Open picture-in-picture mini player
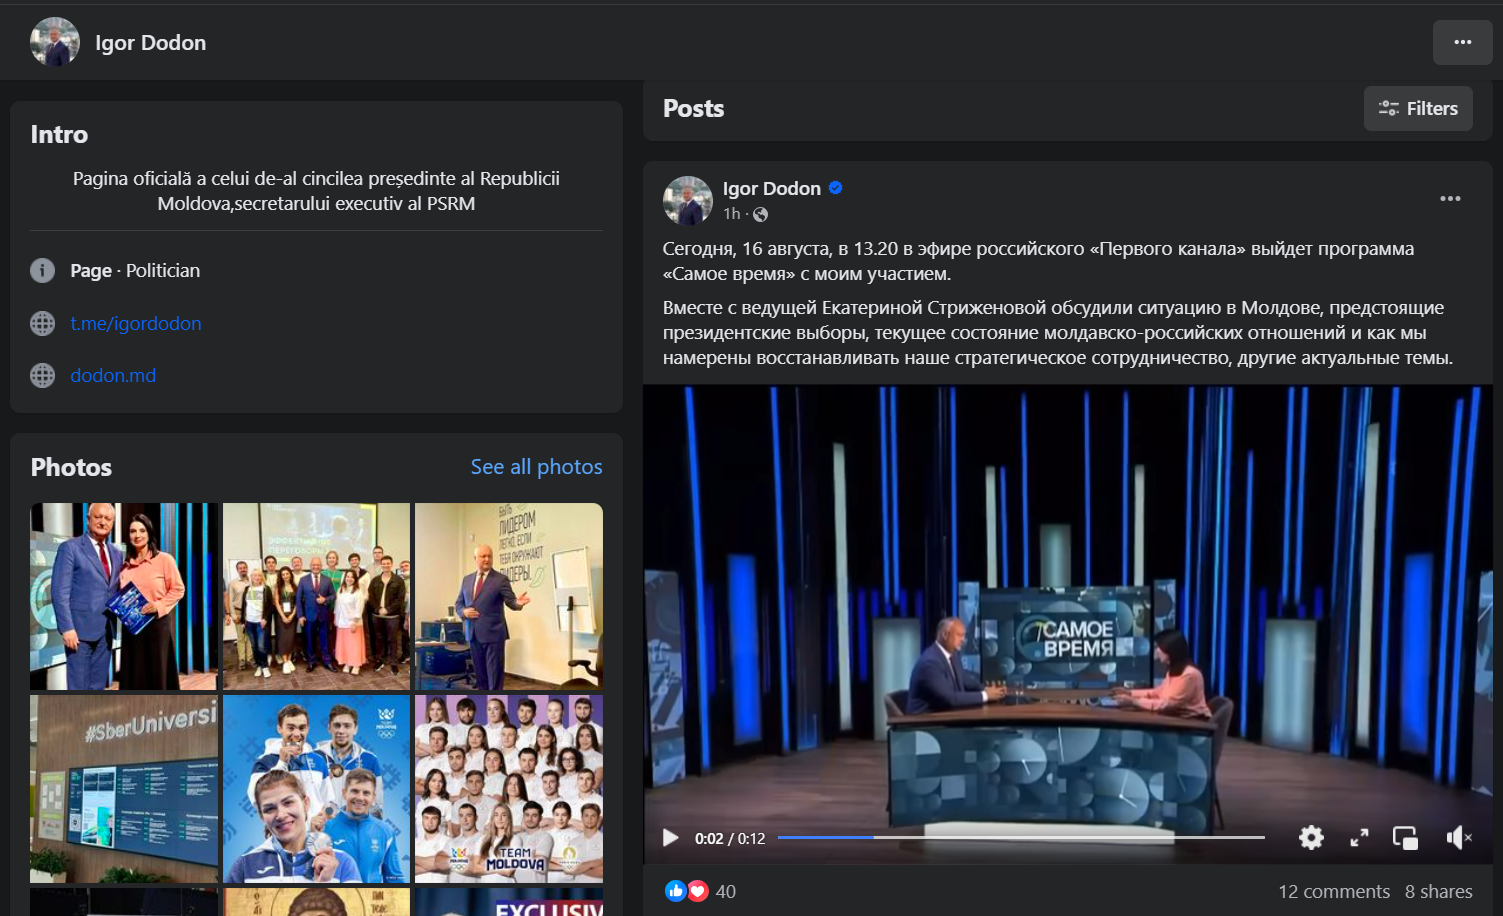This screenshot has height=916, width=1503. (x=1405, y=838)
